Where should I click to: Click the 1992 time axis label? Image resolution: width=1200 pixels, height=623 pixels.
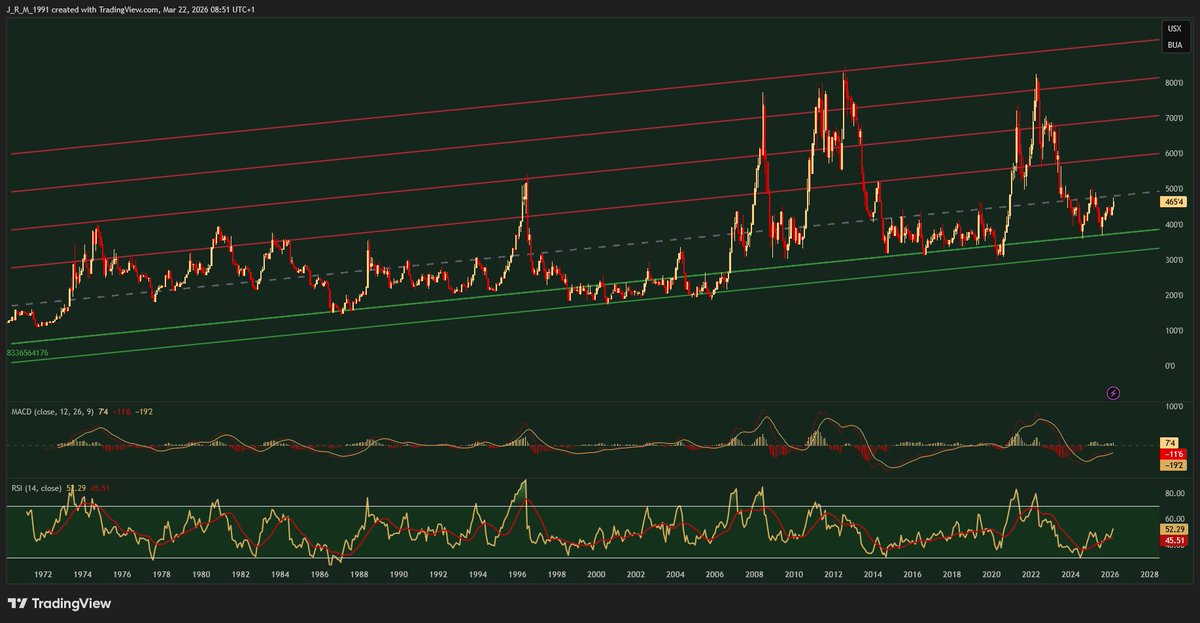tap(438, 575)
